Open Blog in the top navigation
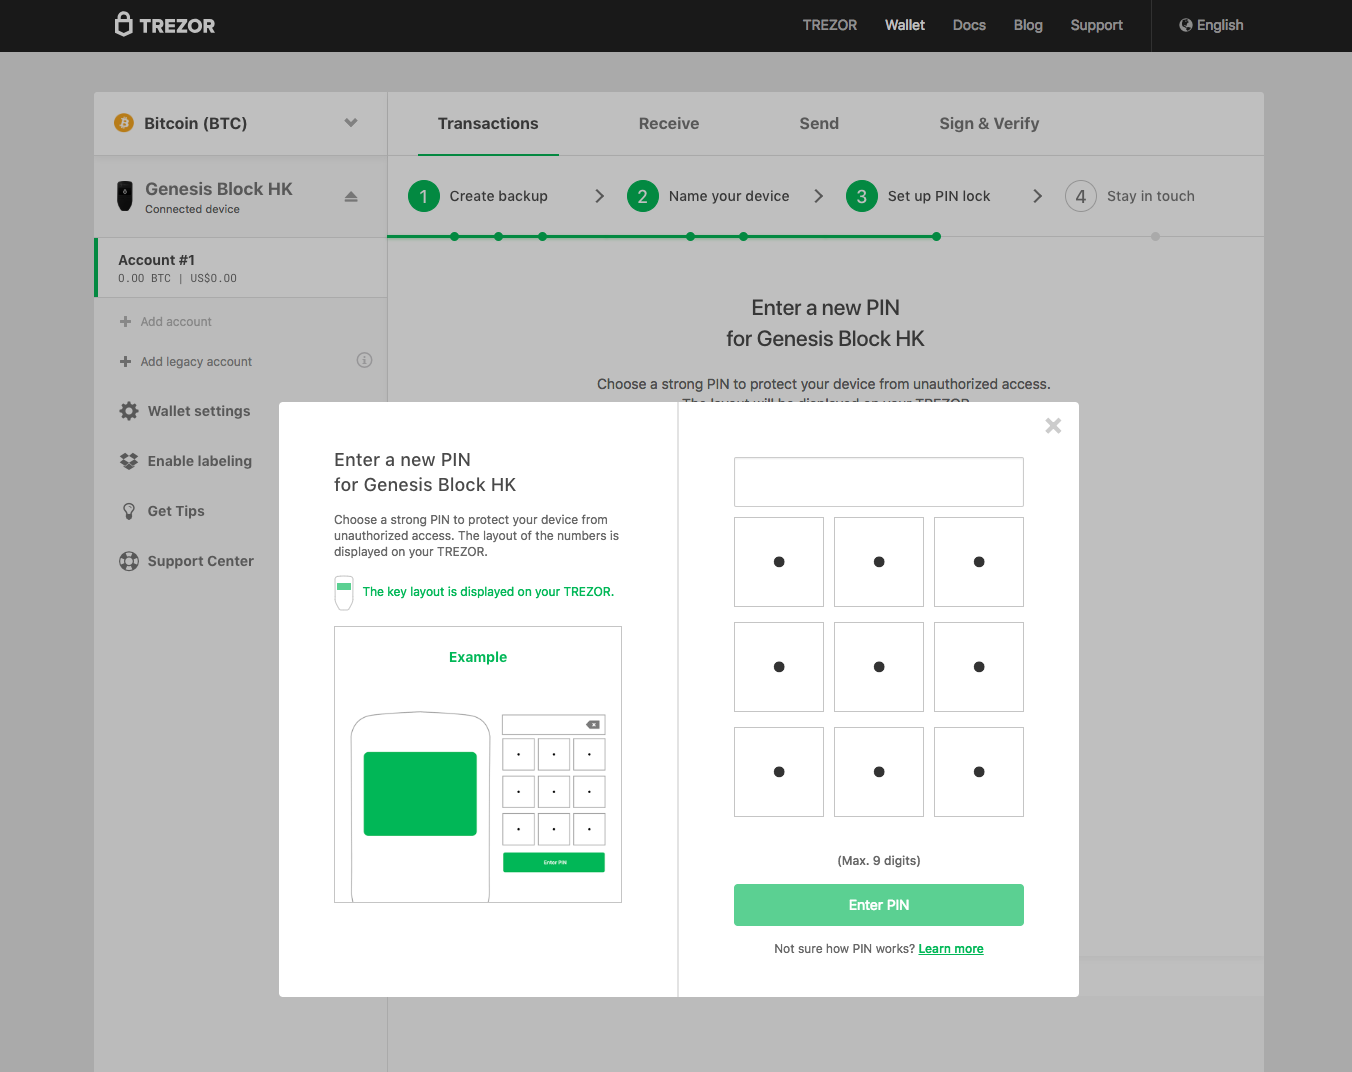1352x1072 pixels. [x=1028, y=25]
